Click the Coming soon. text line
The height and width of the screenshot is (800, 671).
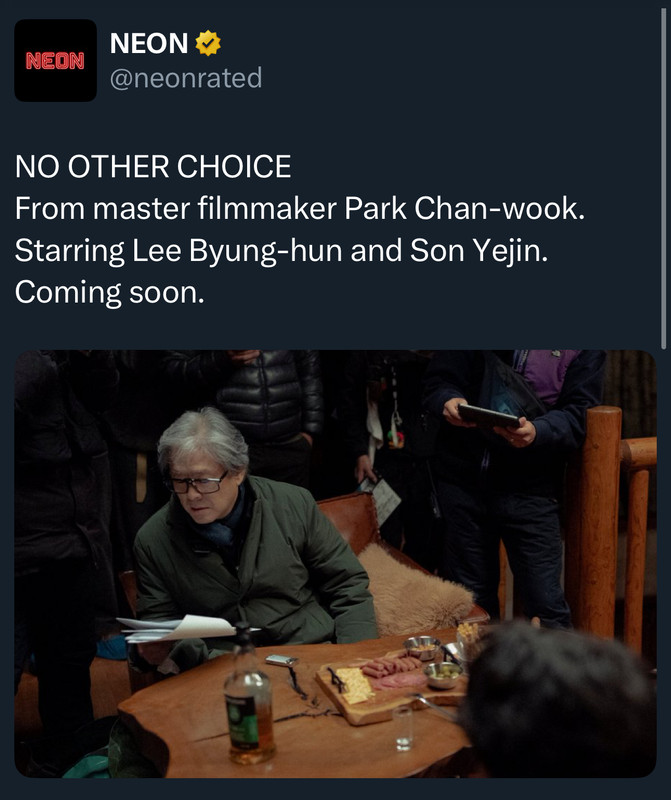coord(110,293)
